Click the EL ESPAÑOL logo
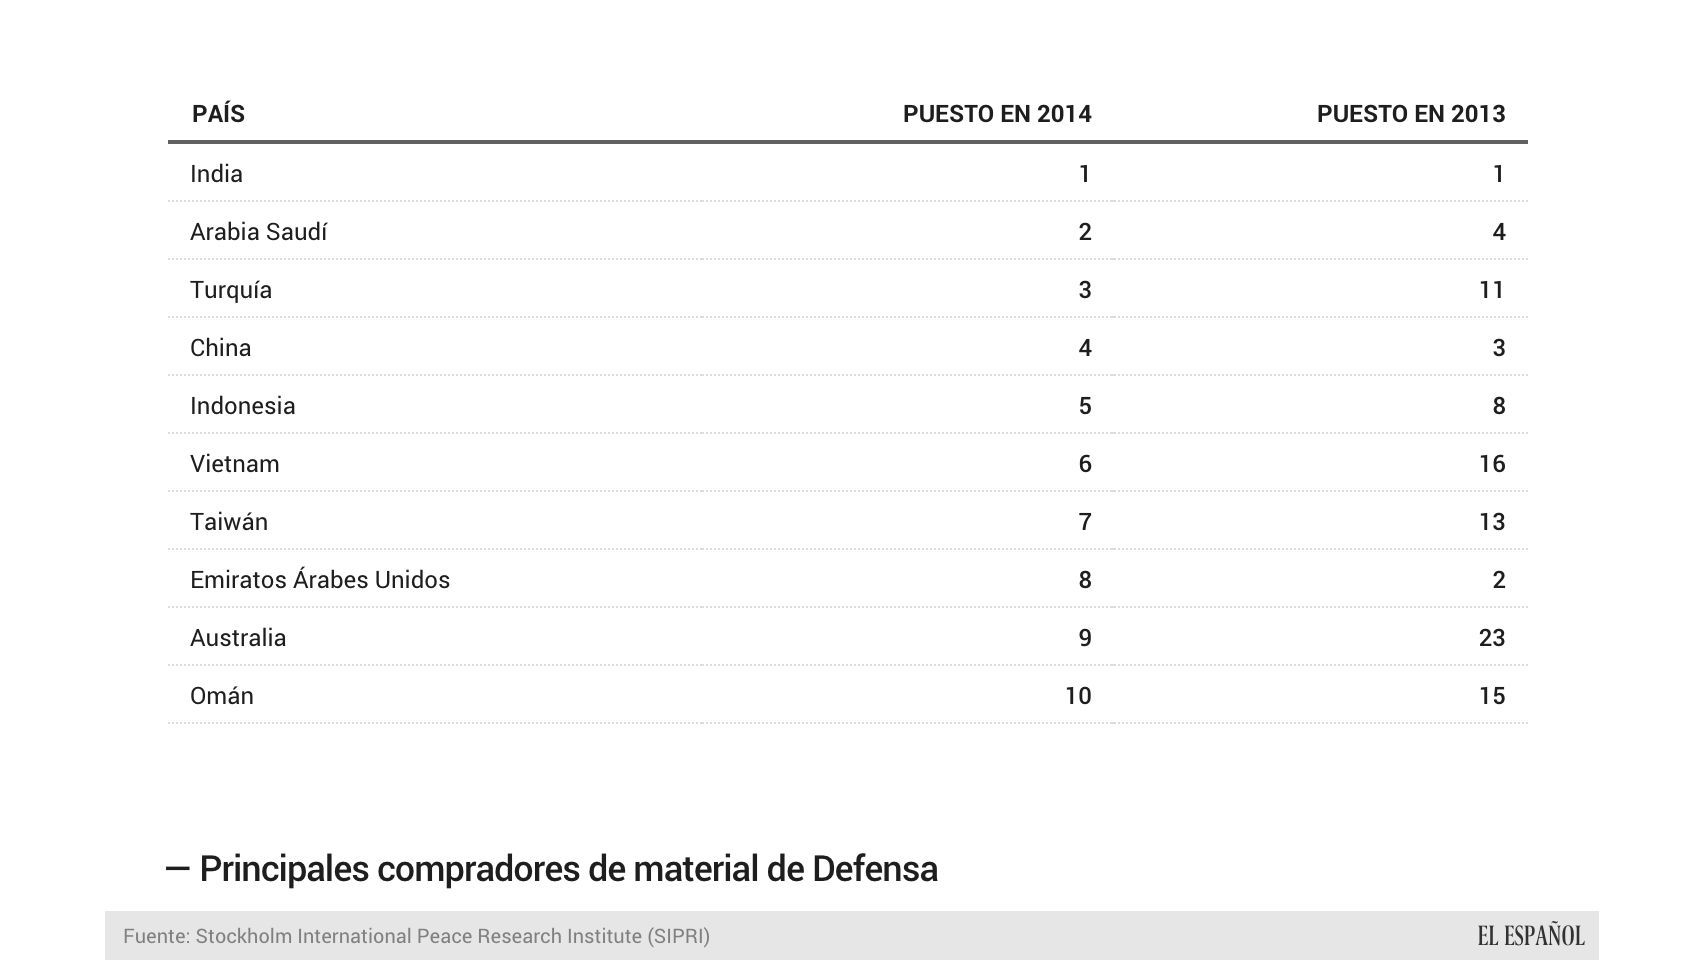This screenshot has height=960, width=1706. (1530, 936)
